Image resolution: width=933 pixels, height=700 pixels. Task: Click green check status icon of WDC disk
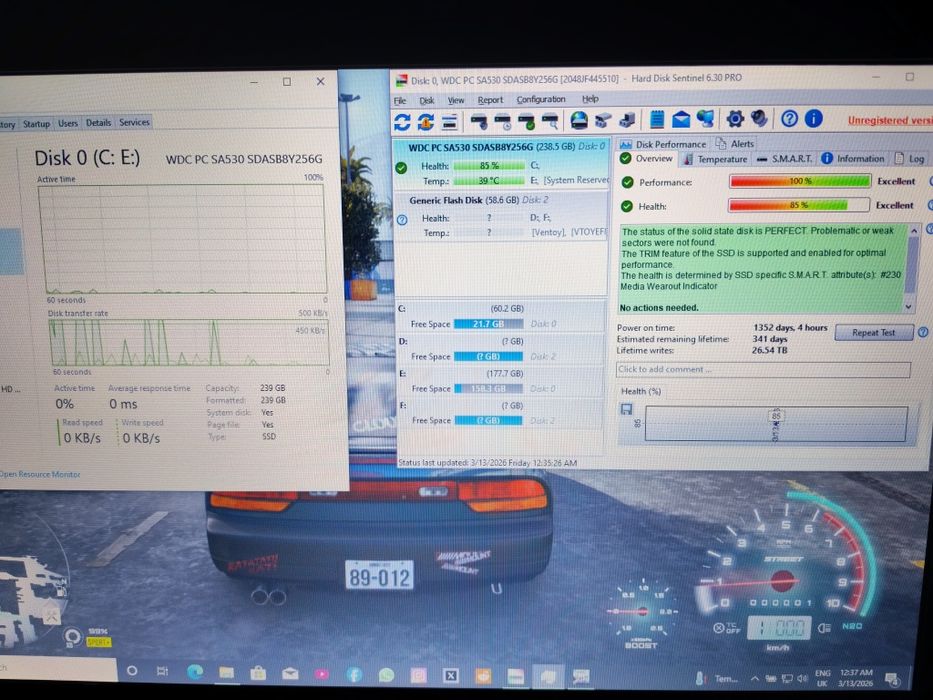pyautogui.click(x=402, y=168)
